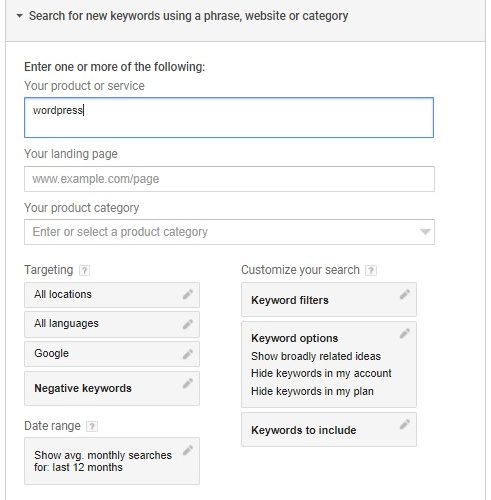Image resolution: width=491 pixels, height=500 pixels.
Task: Select Show avg. monthly searches box
Action: 112,461
